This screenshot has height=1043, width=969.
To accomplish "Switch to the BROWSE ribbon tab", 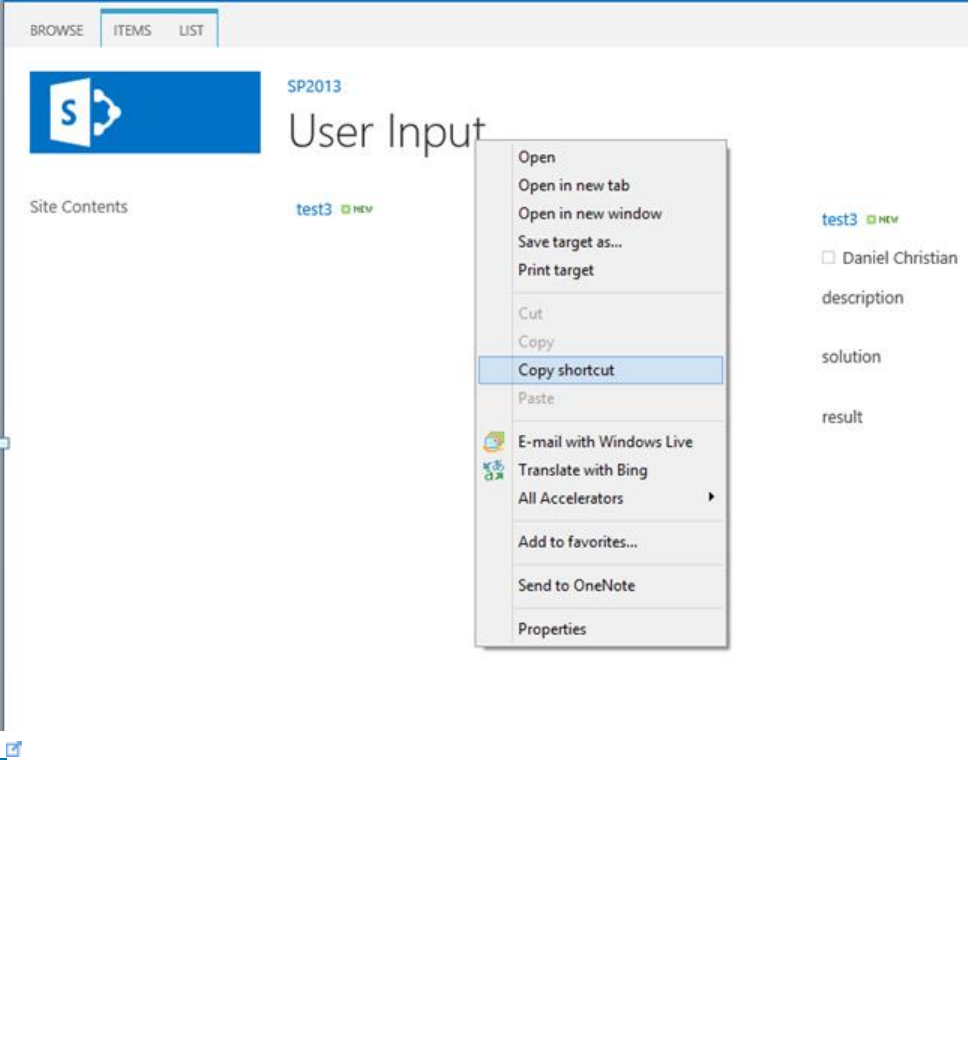I will (57, 31).
